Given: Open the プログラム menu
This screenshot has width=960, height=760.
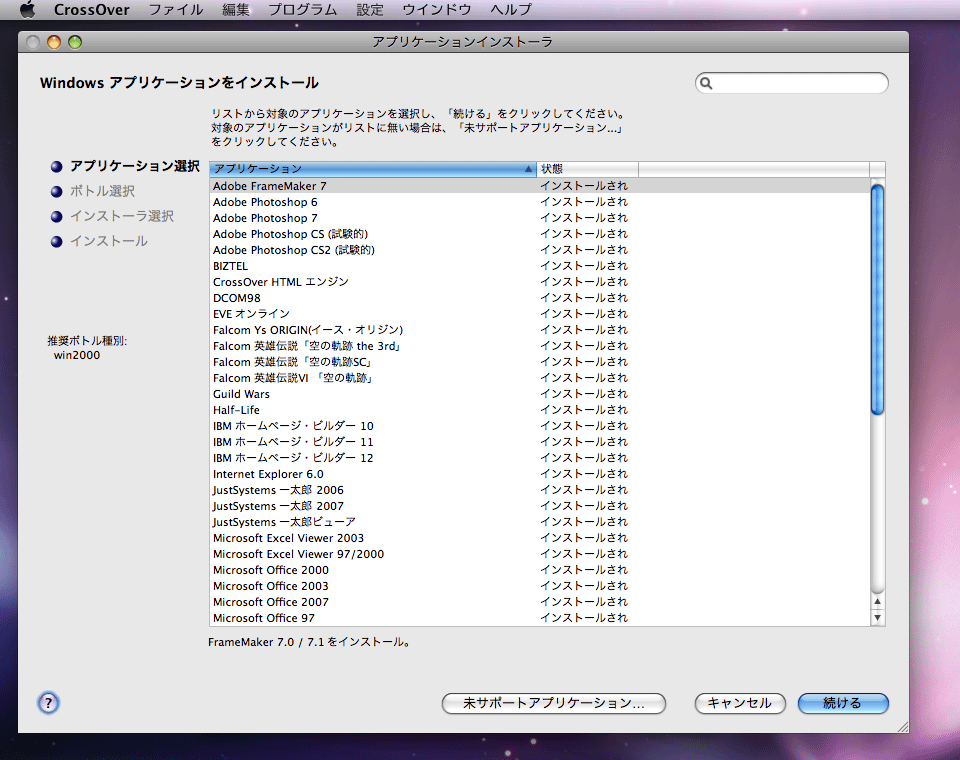Looking at the screenshot, I should point(302,9).
